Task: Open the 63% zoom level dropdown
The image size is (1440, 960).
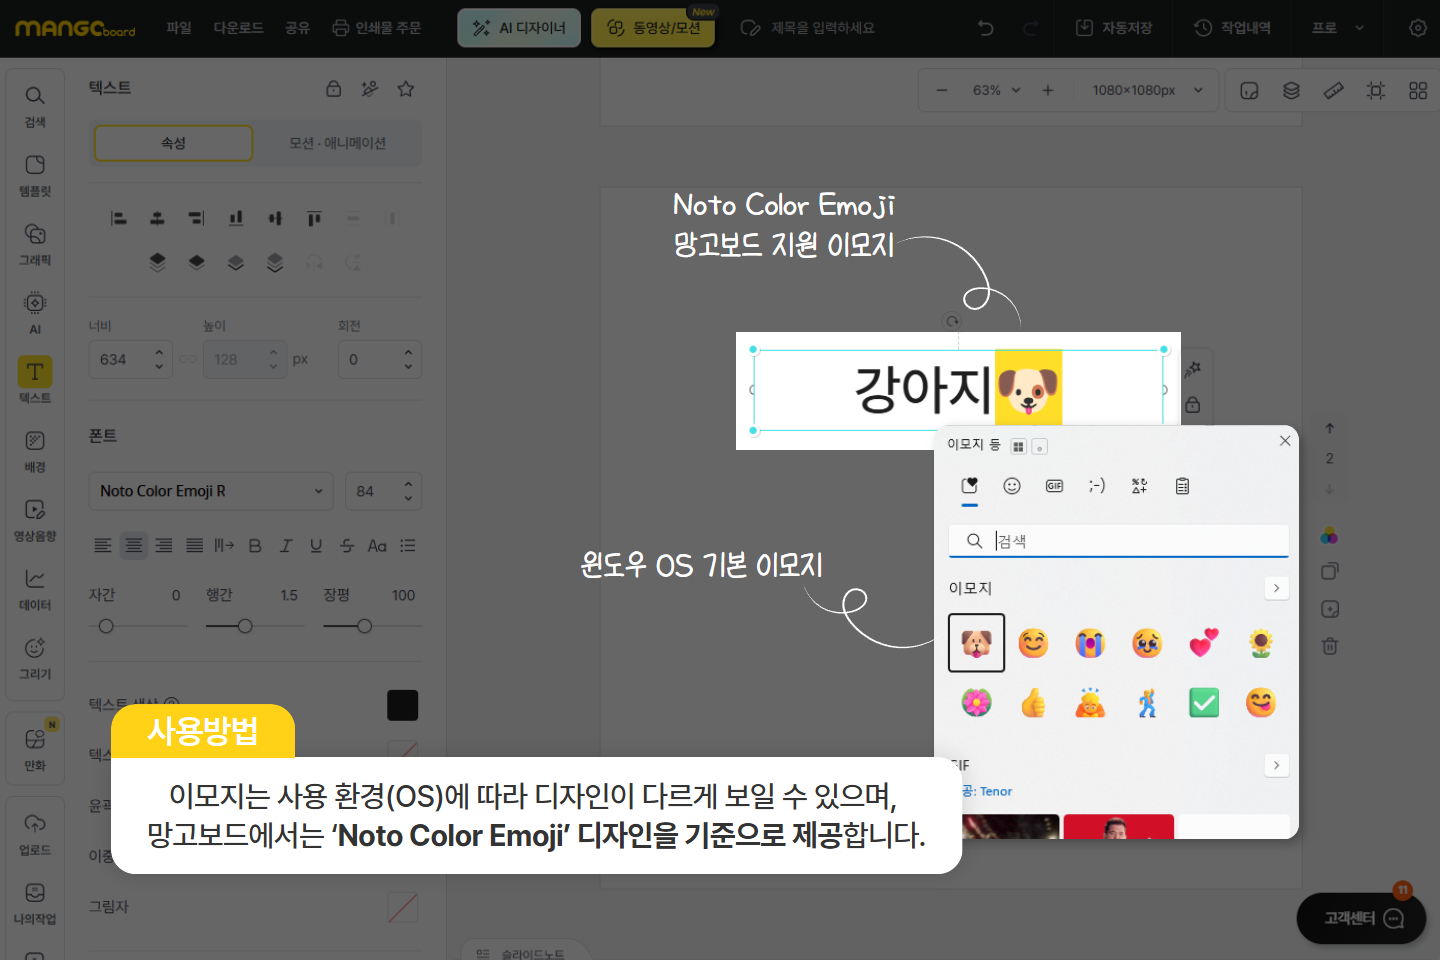Action: [996, 90]
